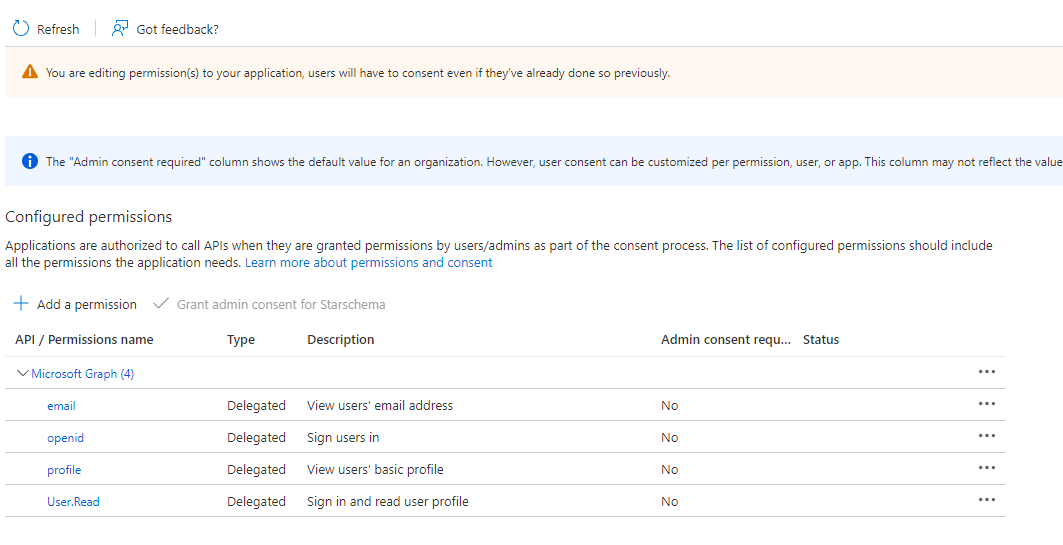The width and height of the screenshot is (1063, 545).
Task: Open more options for Microsoft Graph row
Action: (x=987, y=372)
